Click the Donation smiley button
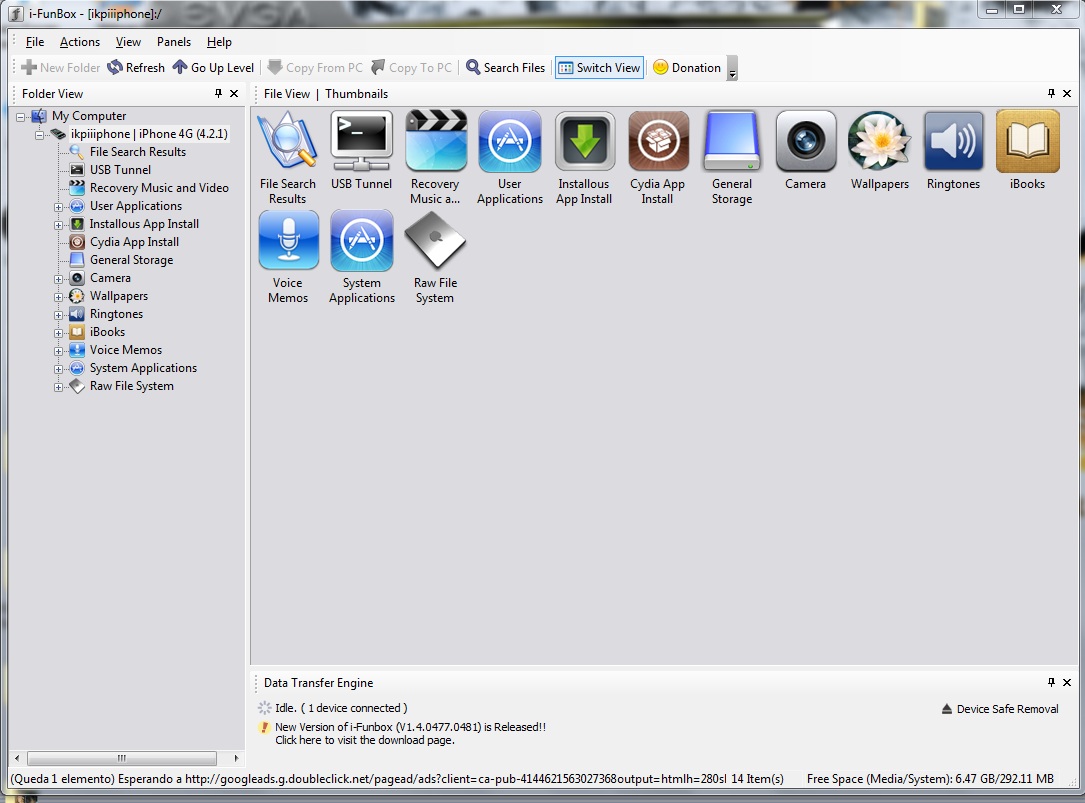The image size is (1085, 803). [x=687, y=67]
